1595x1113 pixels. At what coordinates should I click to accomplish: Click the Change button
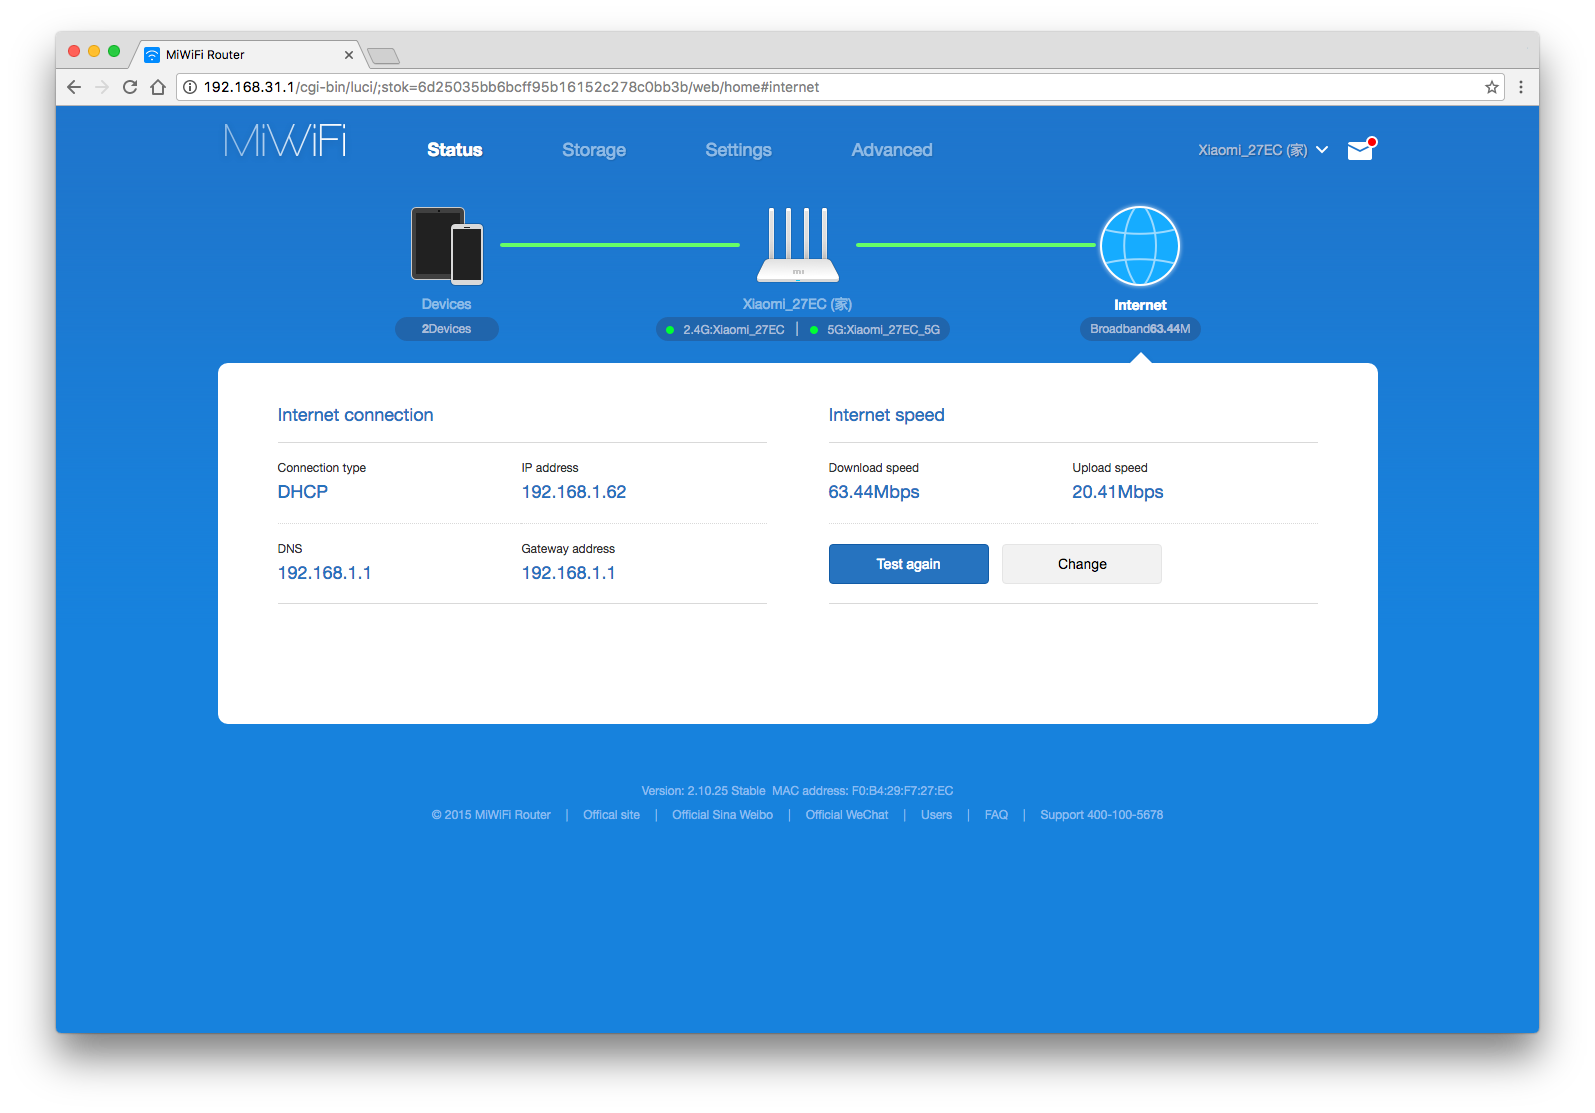(x=1082, y=564)
